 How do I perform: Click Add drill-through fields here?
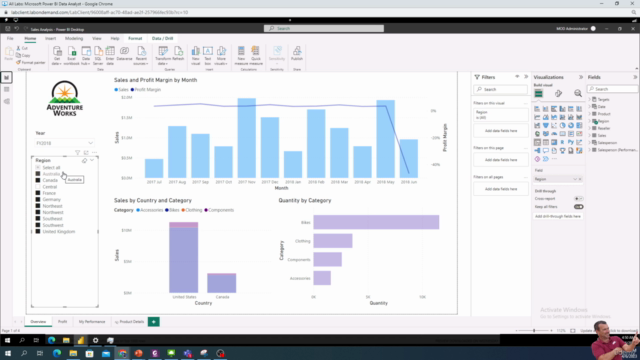(x=558, y=216)
